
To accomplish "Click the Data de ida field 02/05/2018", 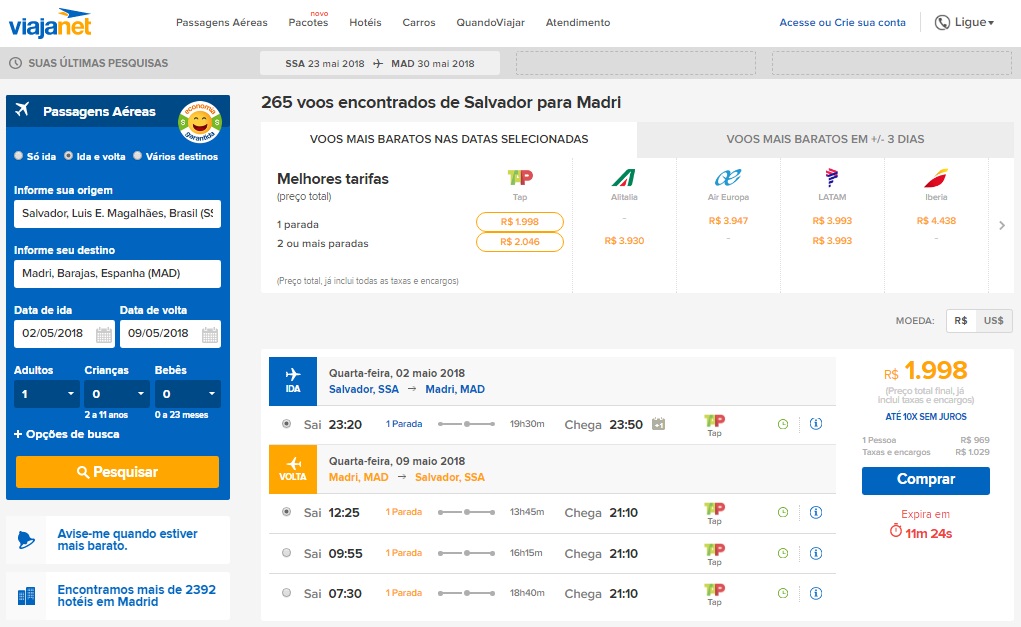I will [x=64, y=333].
